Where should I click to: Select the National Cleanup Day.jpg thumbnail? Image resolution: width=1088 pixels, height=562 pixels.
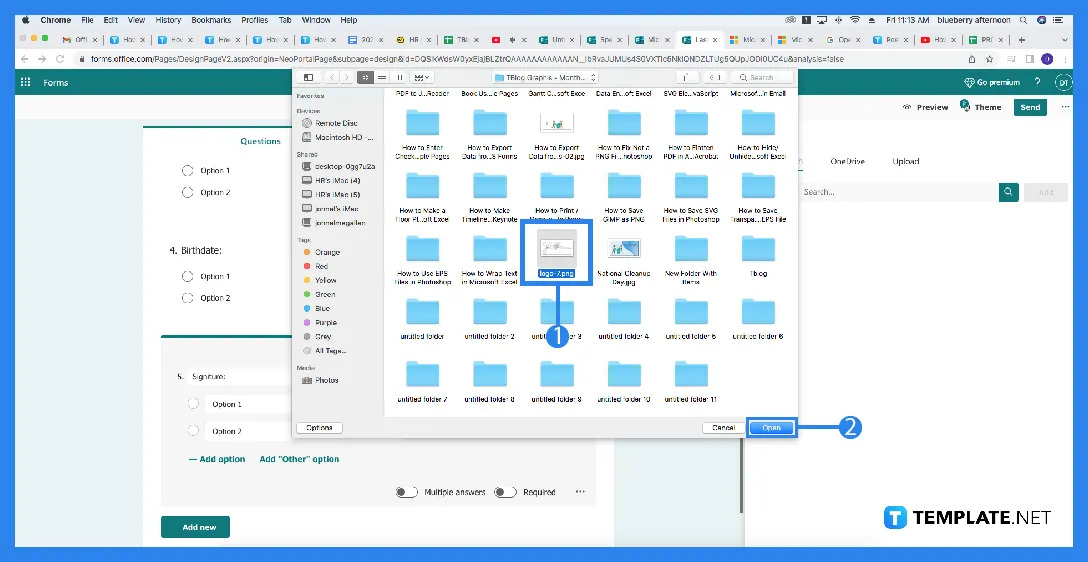[623, 250]
